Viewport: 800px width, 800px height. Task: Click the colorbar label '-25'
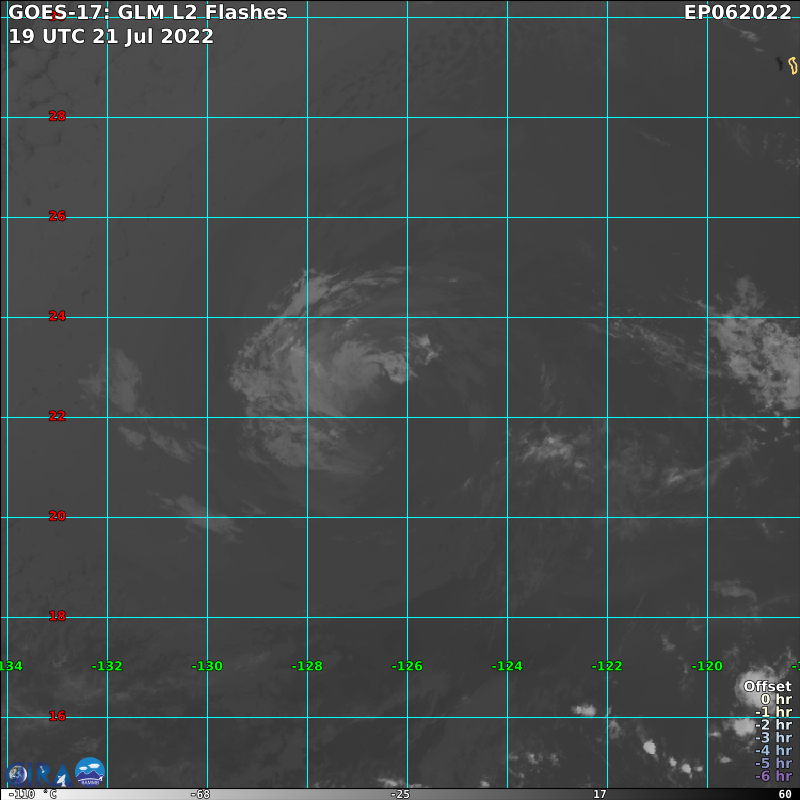click(x=400, y=794)
